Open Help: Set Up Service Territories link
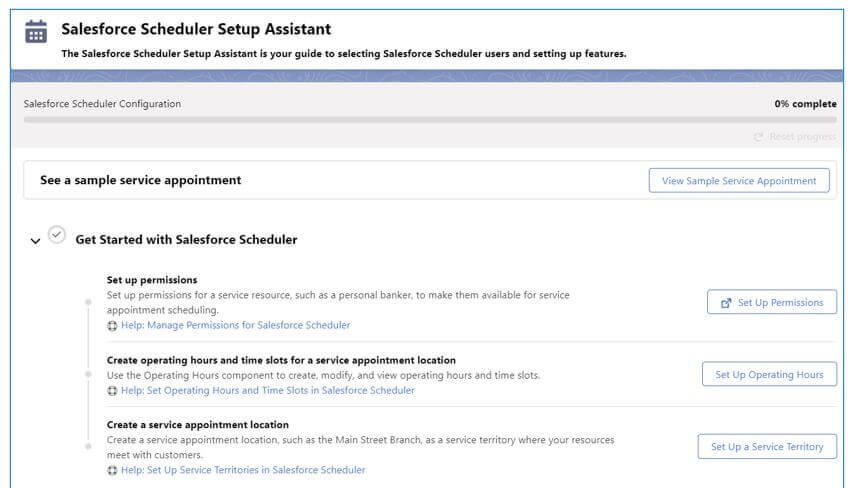 [x=243, y=469]
